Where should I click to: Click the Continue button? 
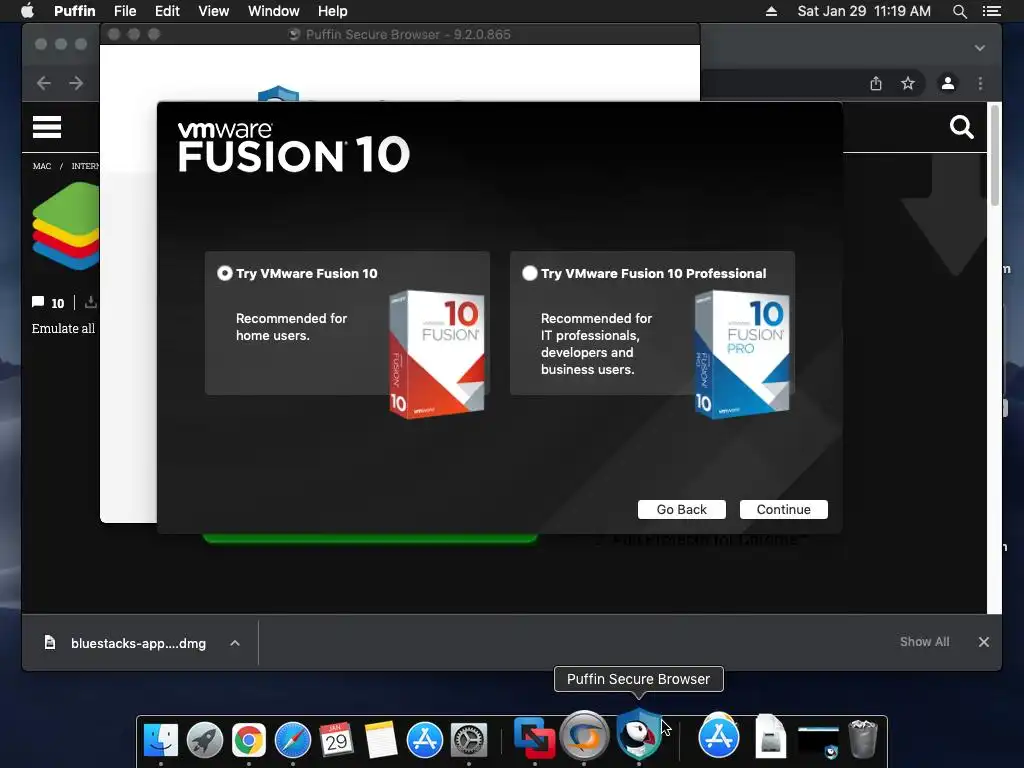pyautogui.click(x=783, y=509)
